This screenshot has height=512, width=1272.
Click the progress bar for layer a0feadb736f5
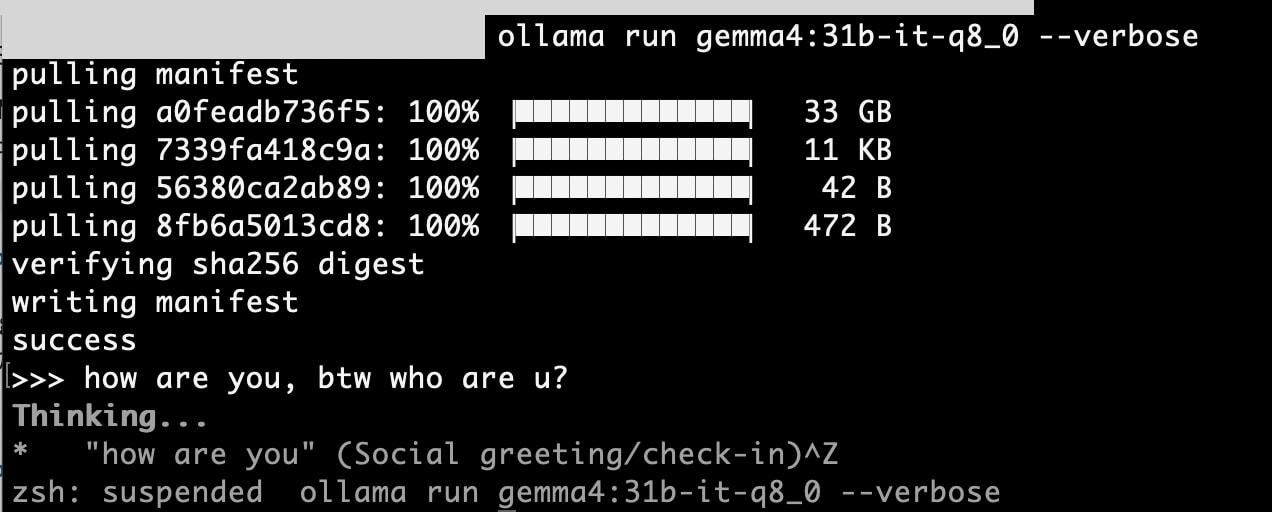[x=632, y=112]
